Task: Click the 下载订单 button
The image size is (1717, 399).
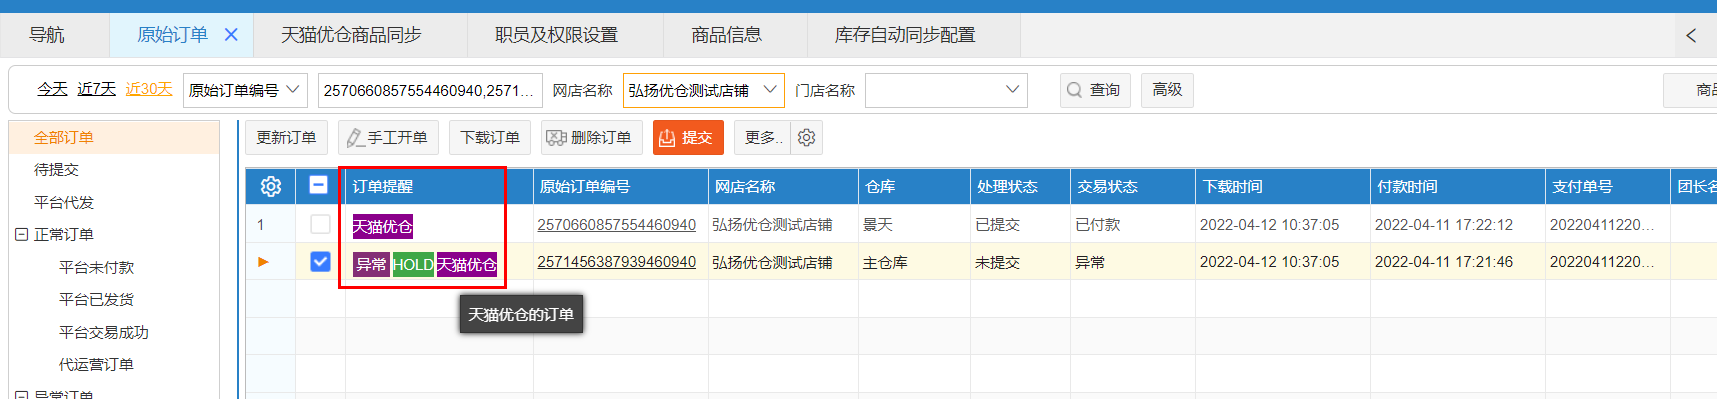Action: [490, 137]
